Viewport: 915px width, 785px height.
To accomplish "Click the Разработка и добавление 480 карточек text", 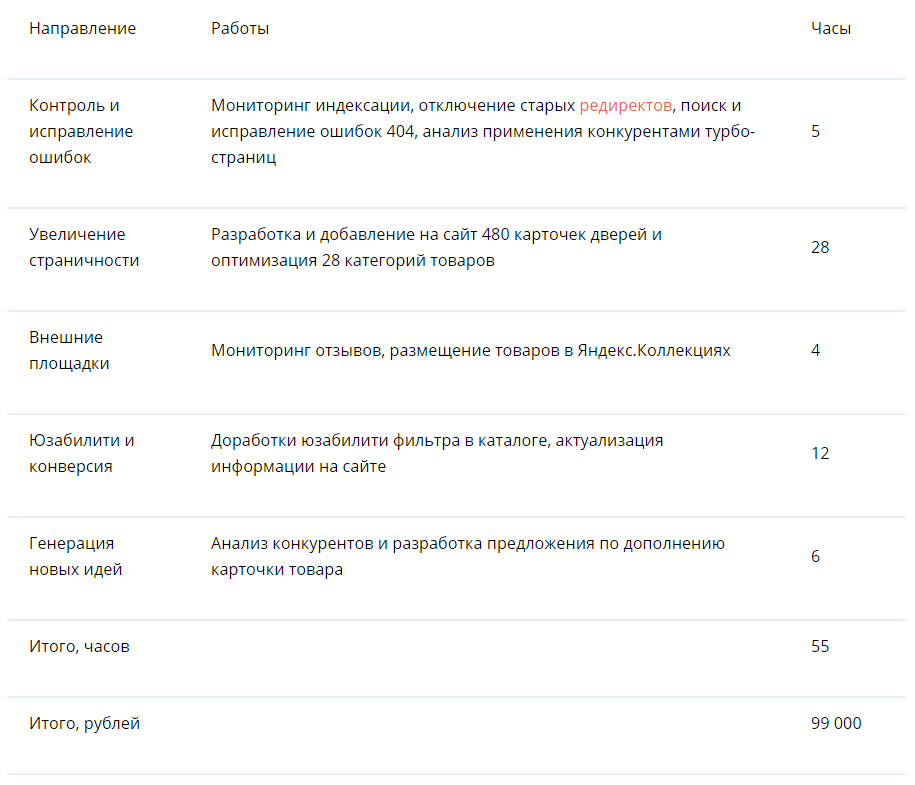I will (436, 247).
